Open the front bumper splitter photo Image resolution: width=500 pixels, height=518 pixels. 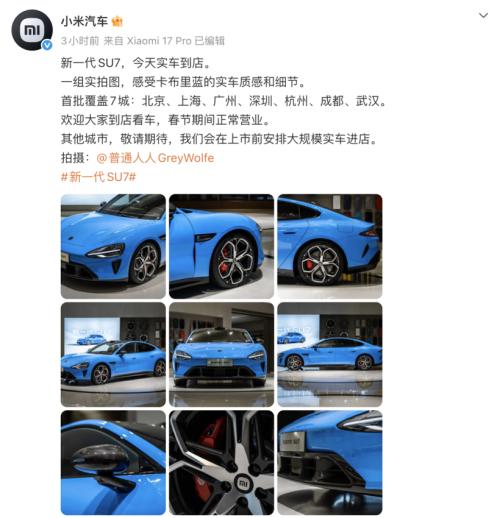330,463
